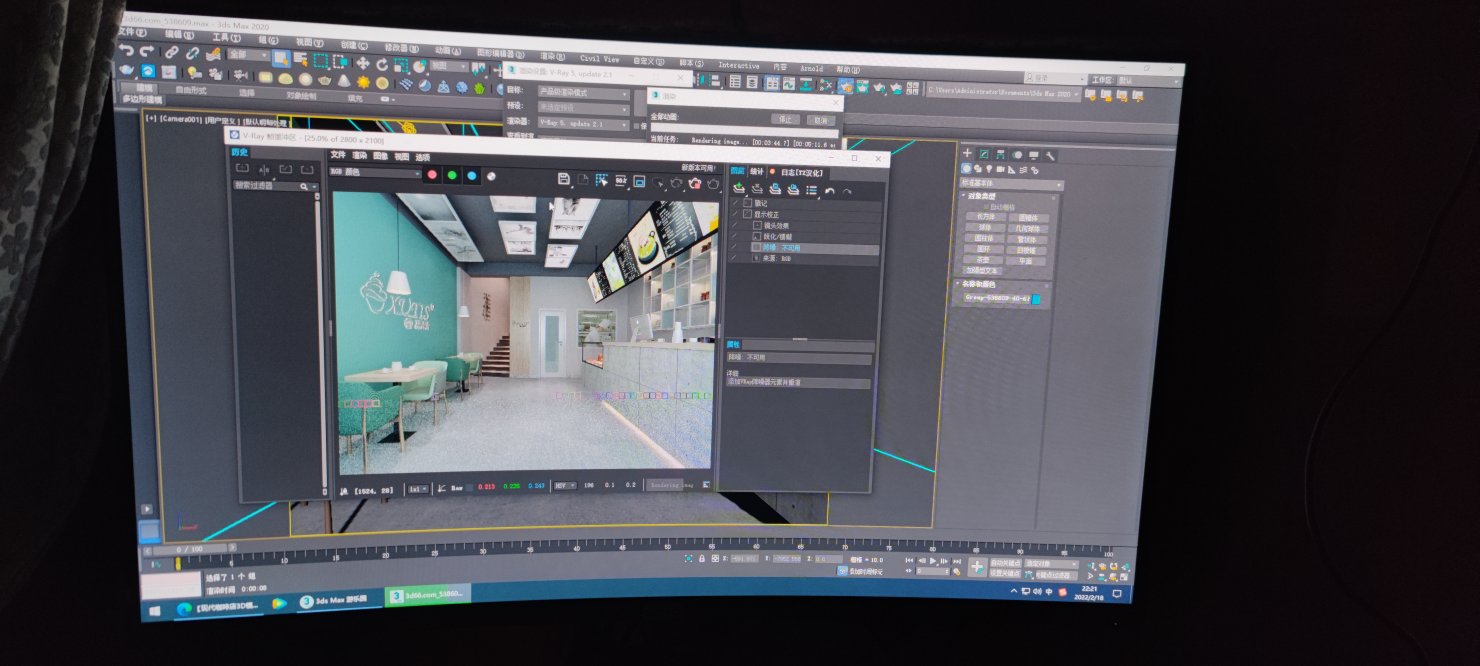Toggle the red channel in V-Ray frame buffer
Viewport: 1480px width, 666px height.
click(x=432, y=174)
